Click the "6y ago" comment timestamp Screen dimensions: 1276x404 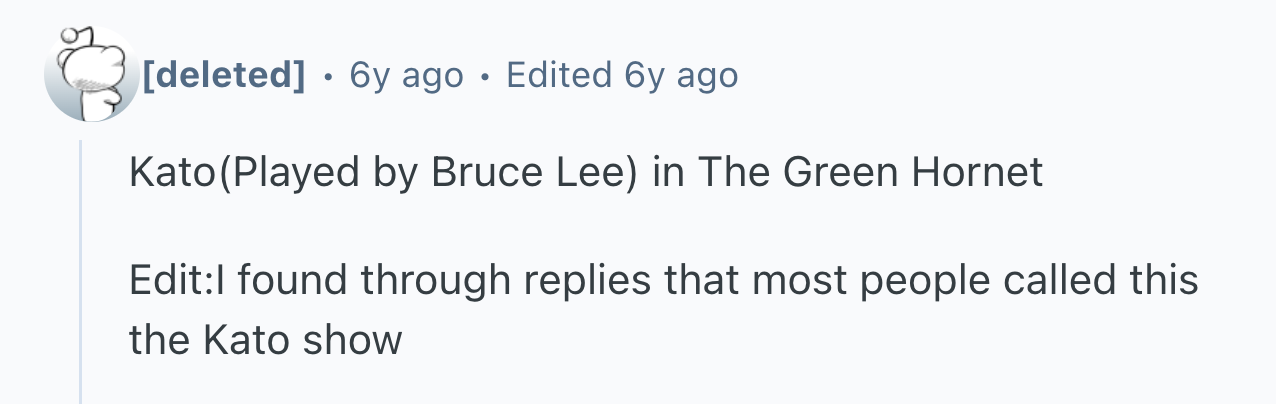(x=406, y=75)
